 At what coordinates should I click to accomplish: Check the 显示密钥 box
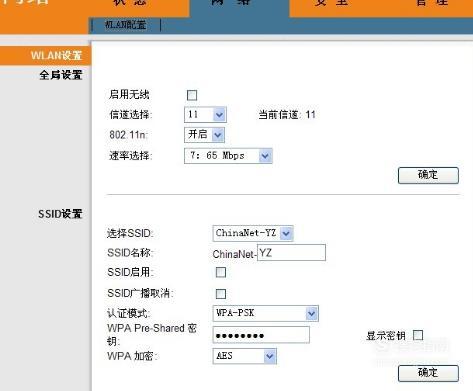click(418, 335)
